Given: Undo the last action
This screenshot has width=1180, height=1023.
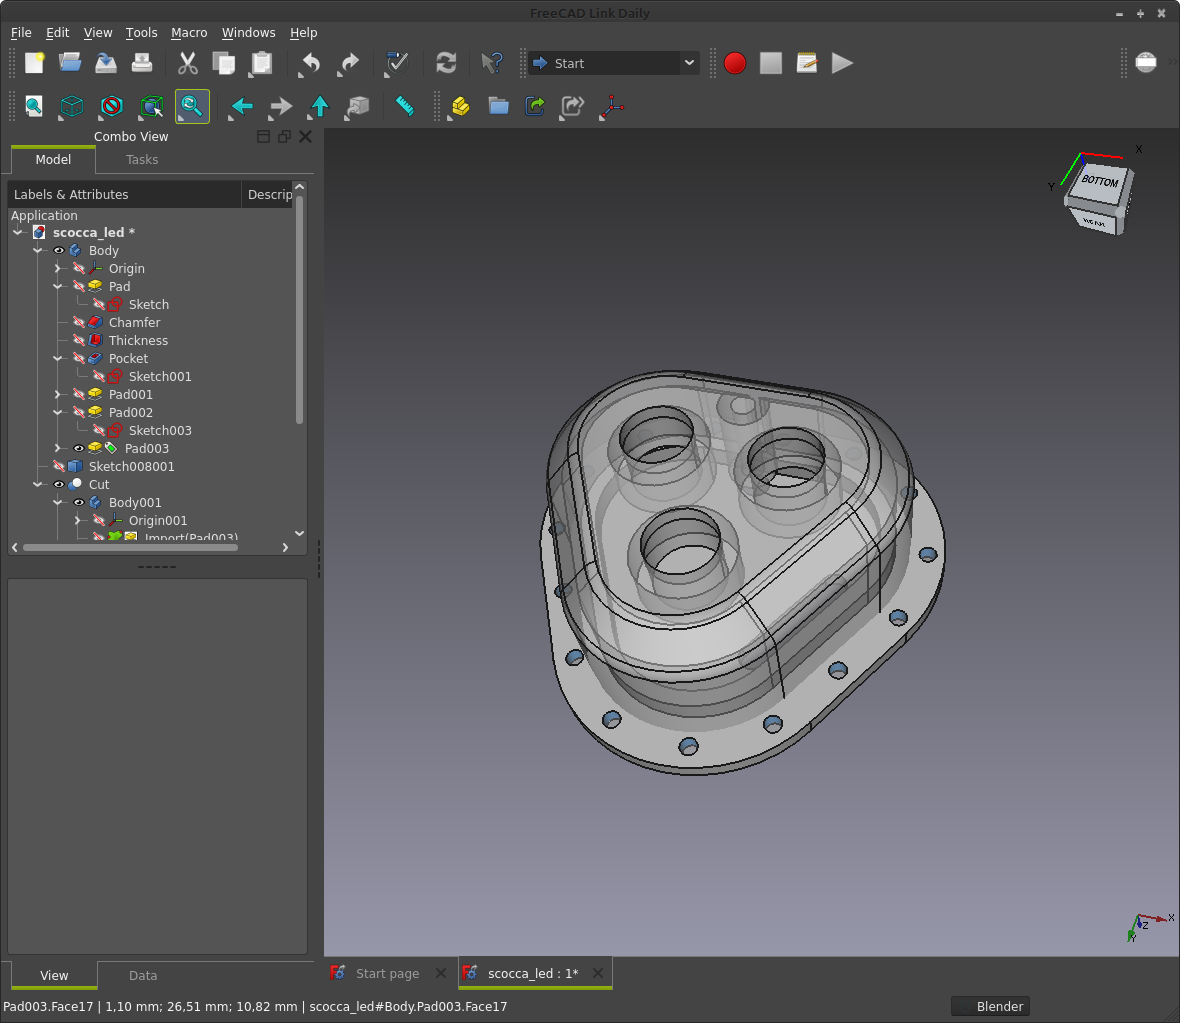Looking at the screenshot, I should pyautogui.click(x=309, y=63).
